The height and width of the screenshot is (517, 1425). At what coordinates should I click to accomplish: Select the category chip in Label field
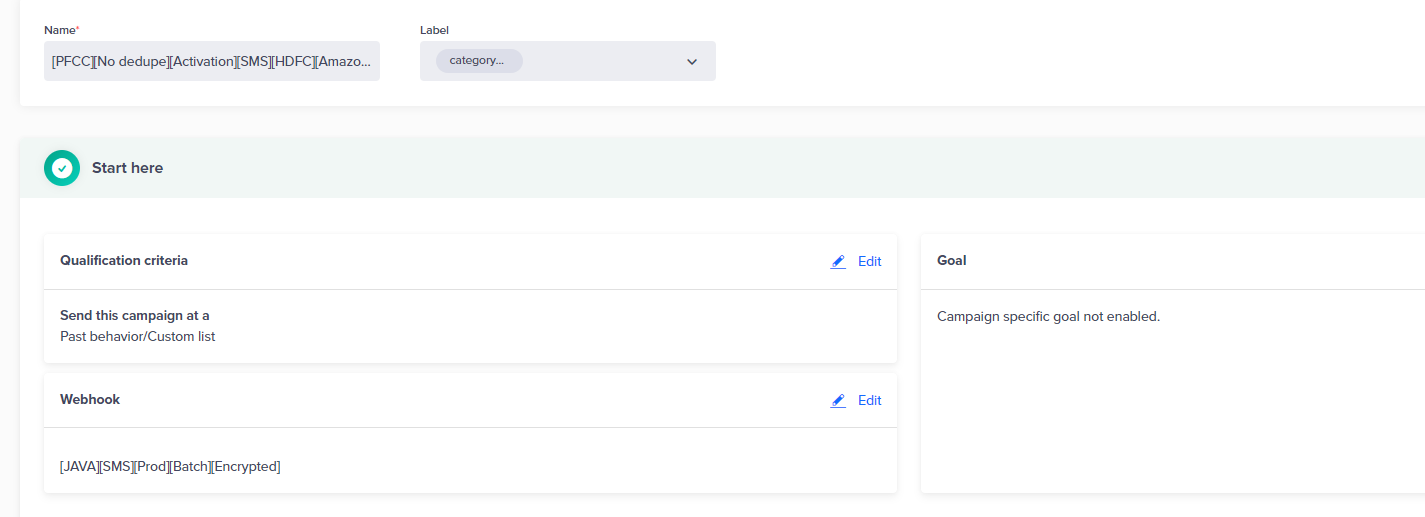(479, 61)
